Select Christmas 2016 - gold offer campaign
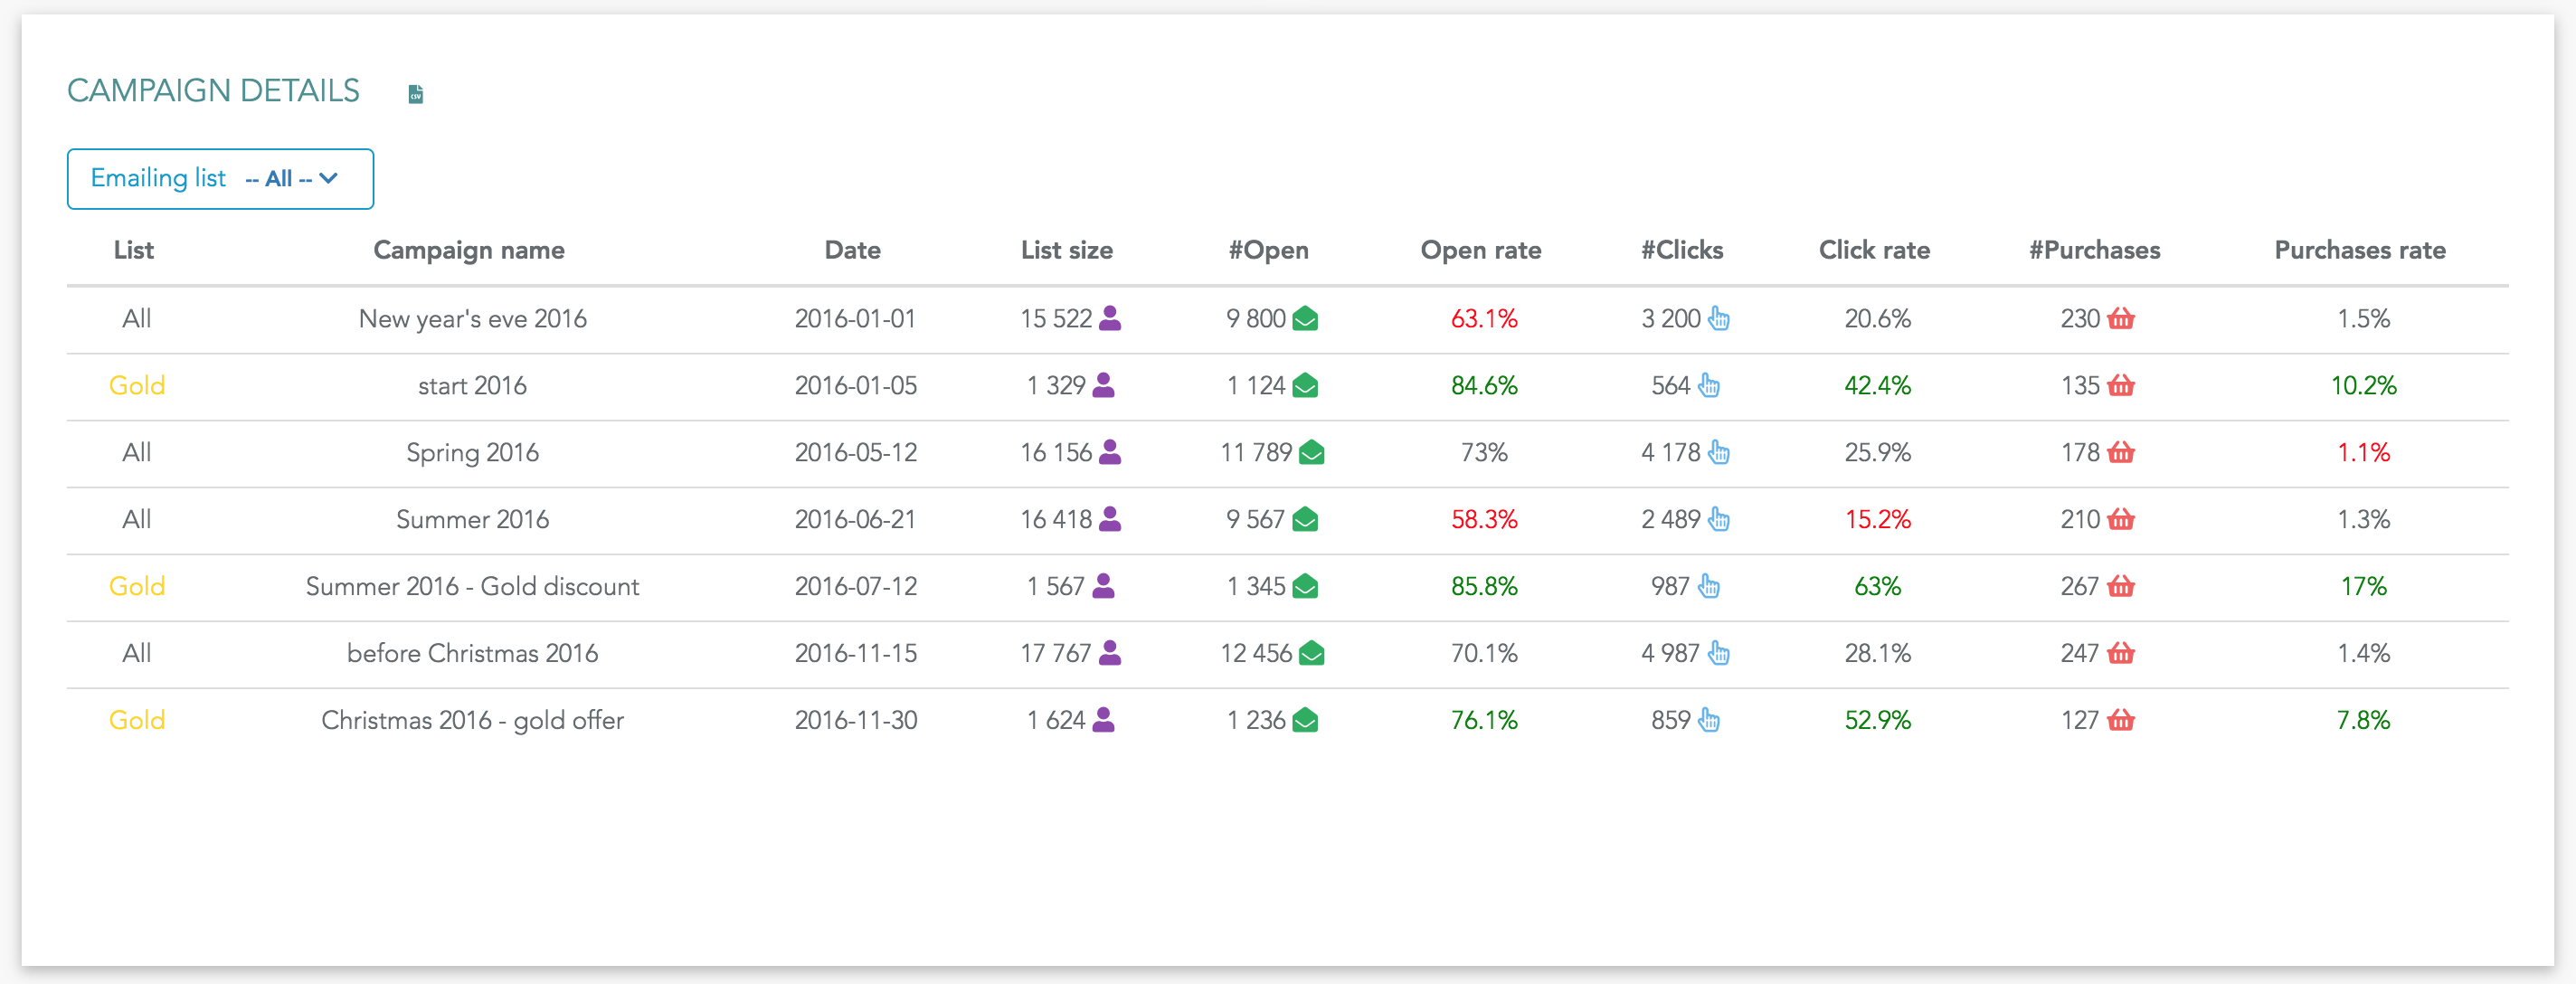2576x984 pixels. tap(472, 721)
